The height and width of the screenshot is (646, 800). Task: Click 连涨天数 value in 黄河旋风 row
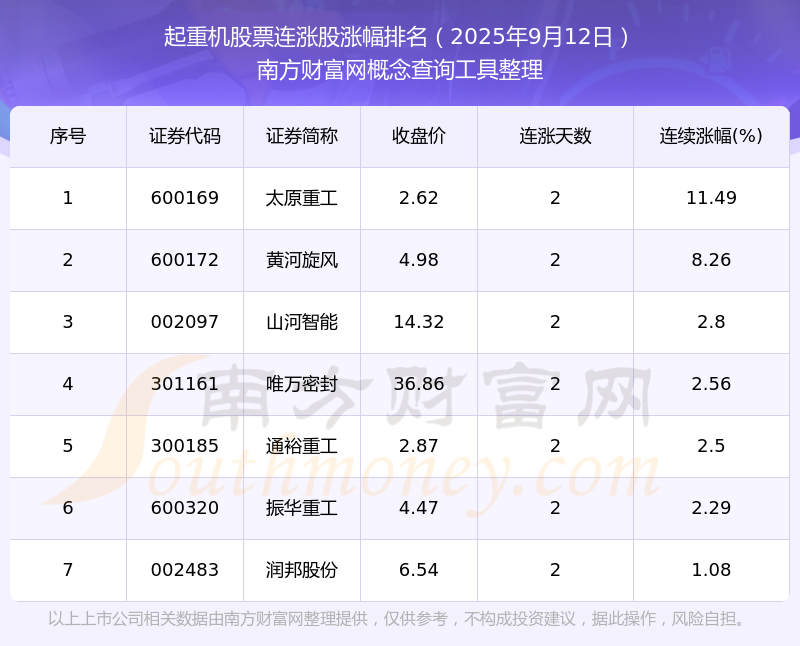[556, 260]
